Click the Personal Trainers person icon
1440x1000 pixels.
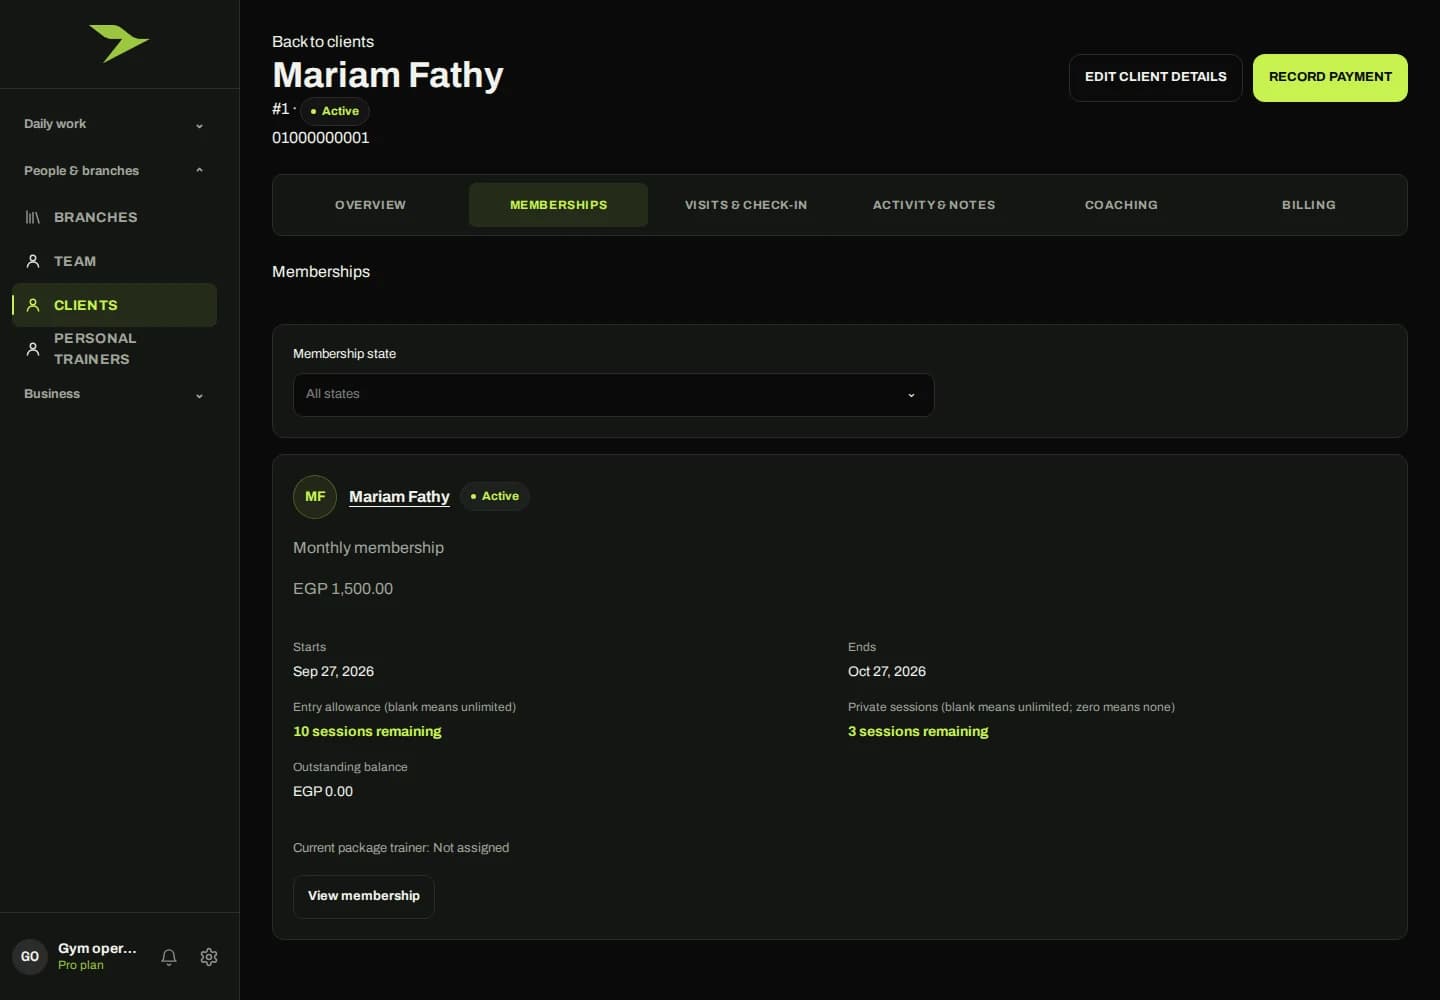33,349
